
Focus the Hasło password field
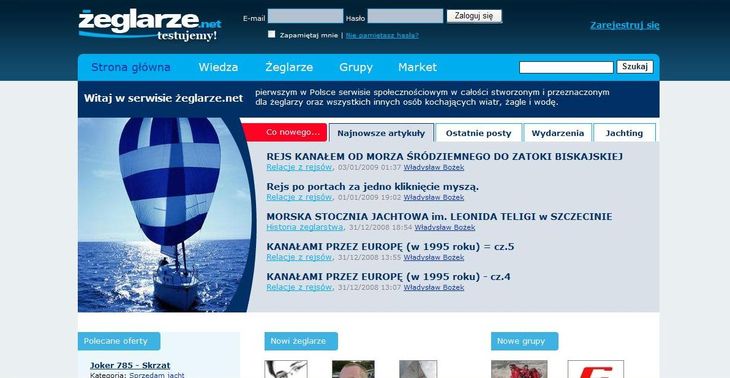pos(405,16)
